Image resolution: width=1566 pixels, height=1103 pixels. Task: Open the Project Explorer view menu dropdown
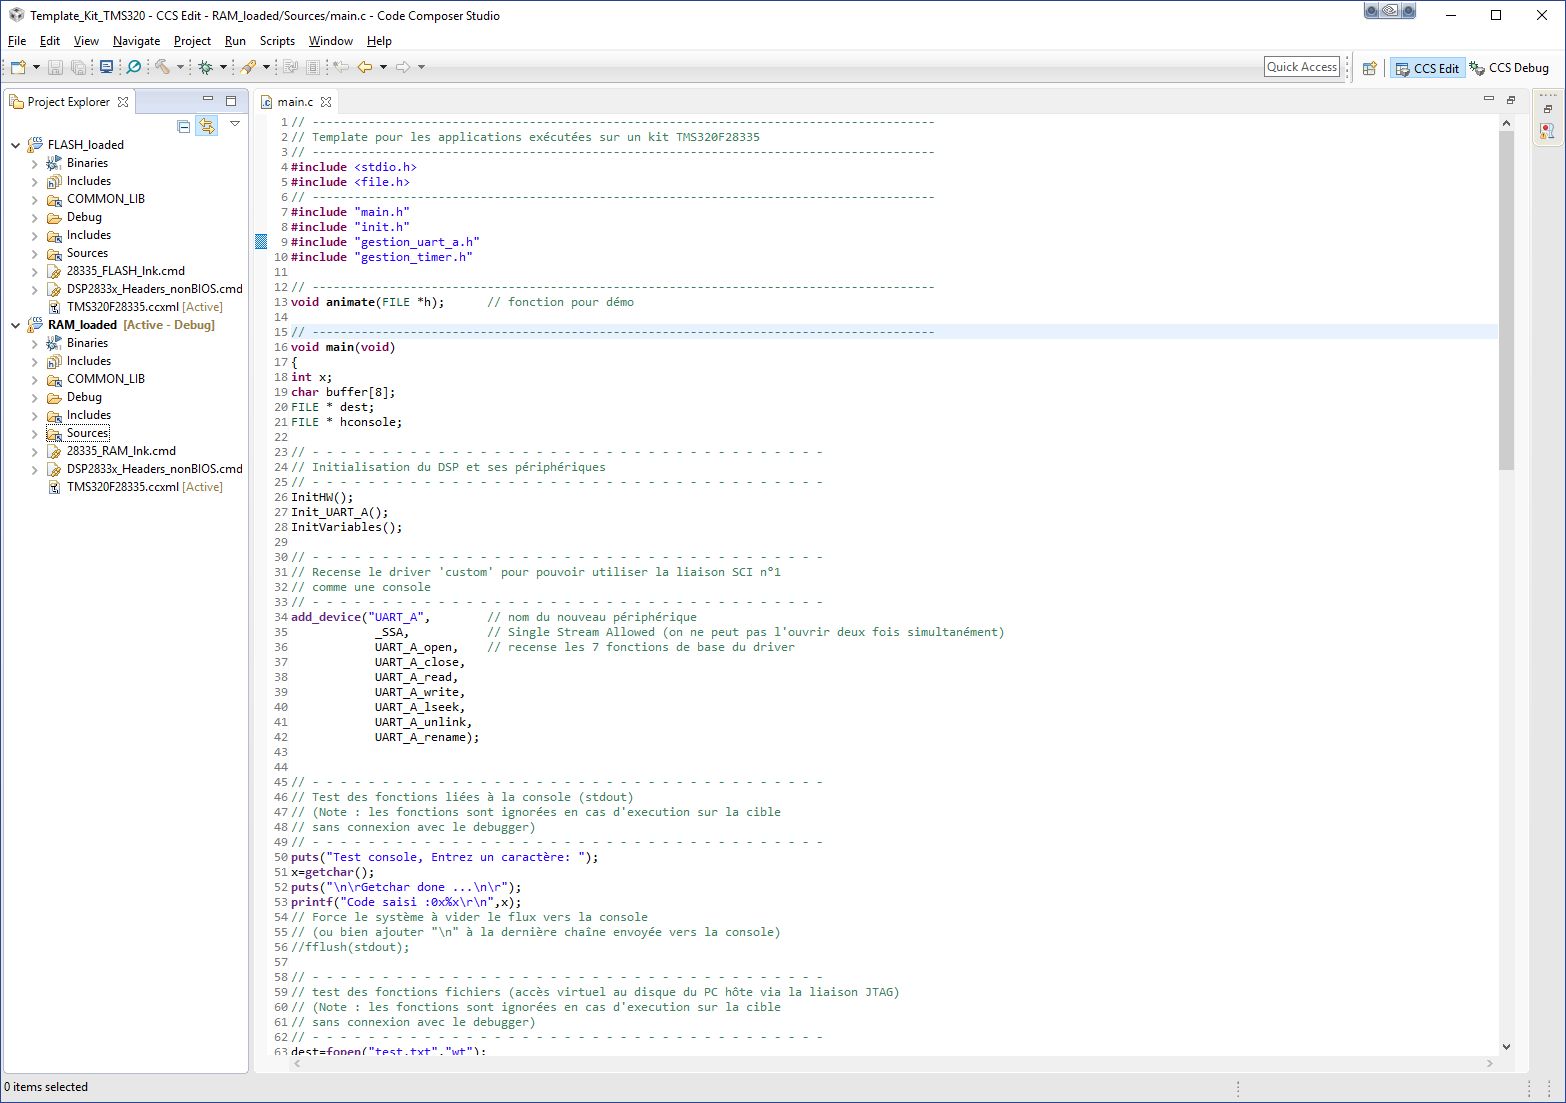coord(235,124)
